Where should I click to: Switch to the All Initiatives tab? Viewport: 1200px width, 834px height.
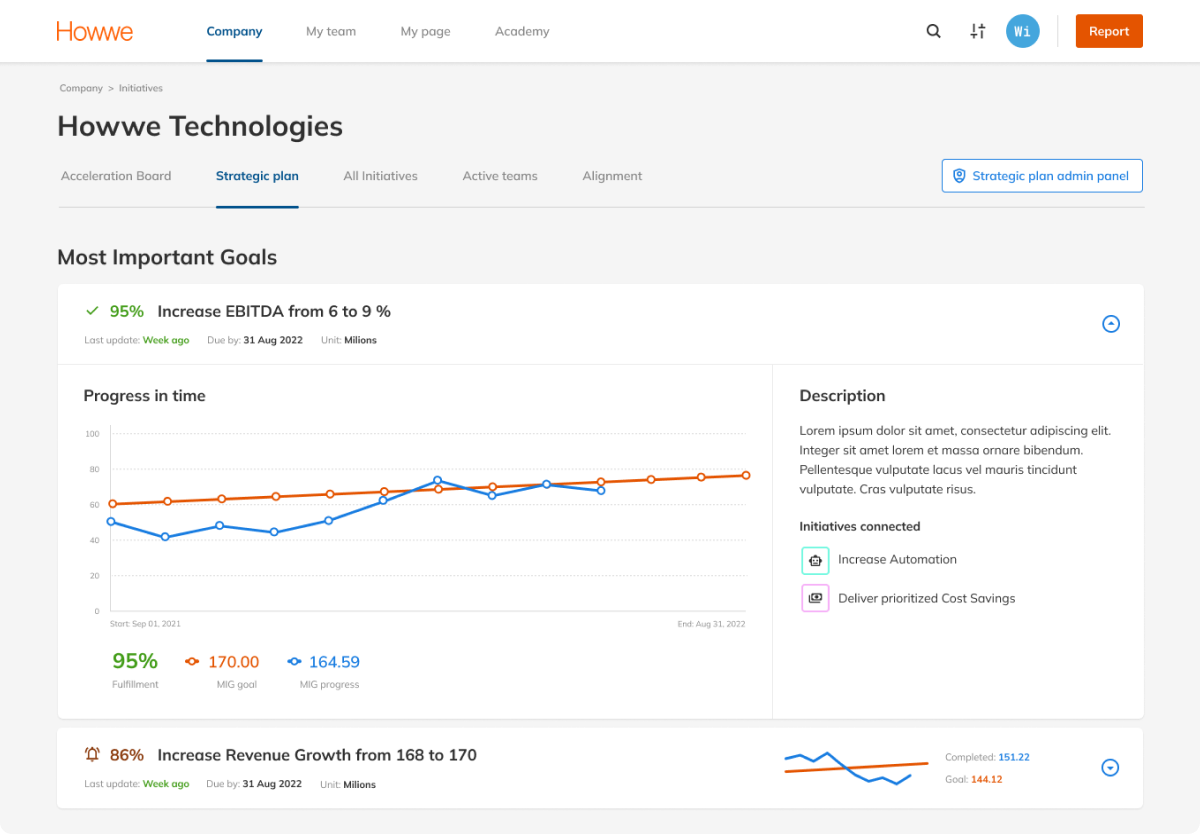(x=380, y=176)
